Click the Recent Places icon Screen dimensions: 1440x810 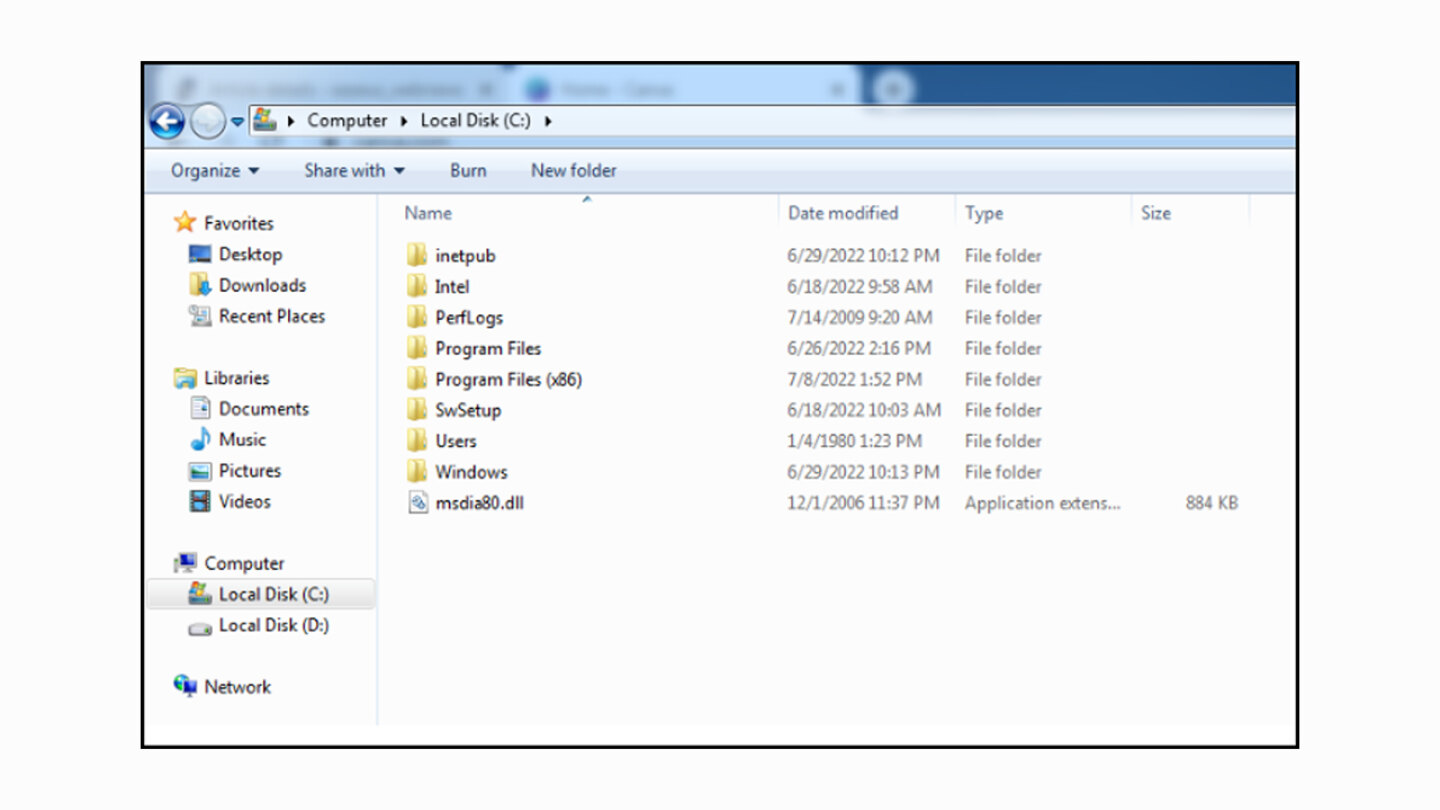click(x=200, y=316)
